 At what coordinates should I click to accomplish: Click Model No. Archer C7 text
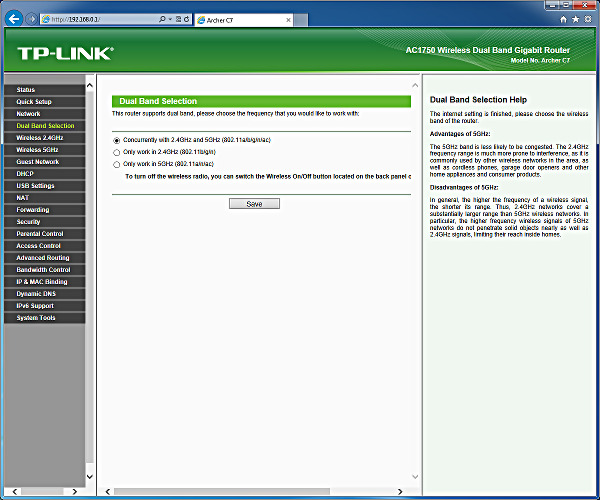pos(540,60)
